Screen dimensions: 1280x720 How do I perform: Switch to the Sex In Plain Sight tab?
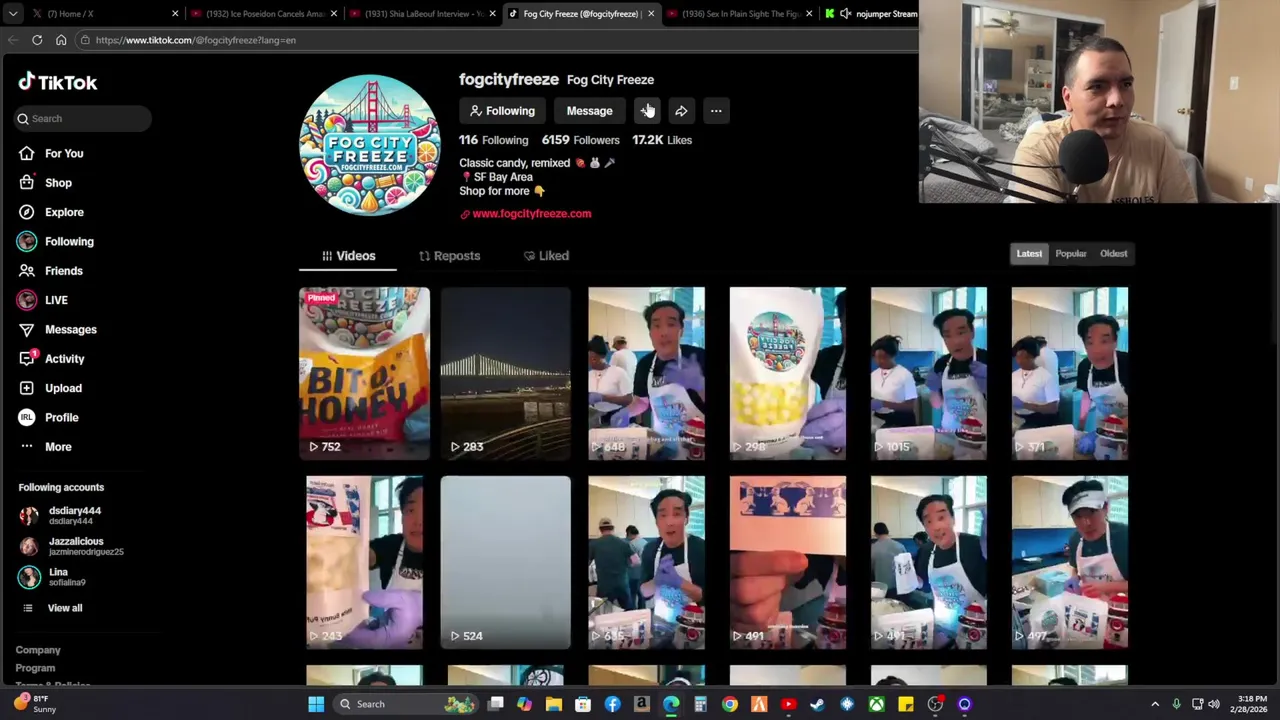(x=738, y=14)
